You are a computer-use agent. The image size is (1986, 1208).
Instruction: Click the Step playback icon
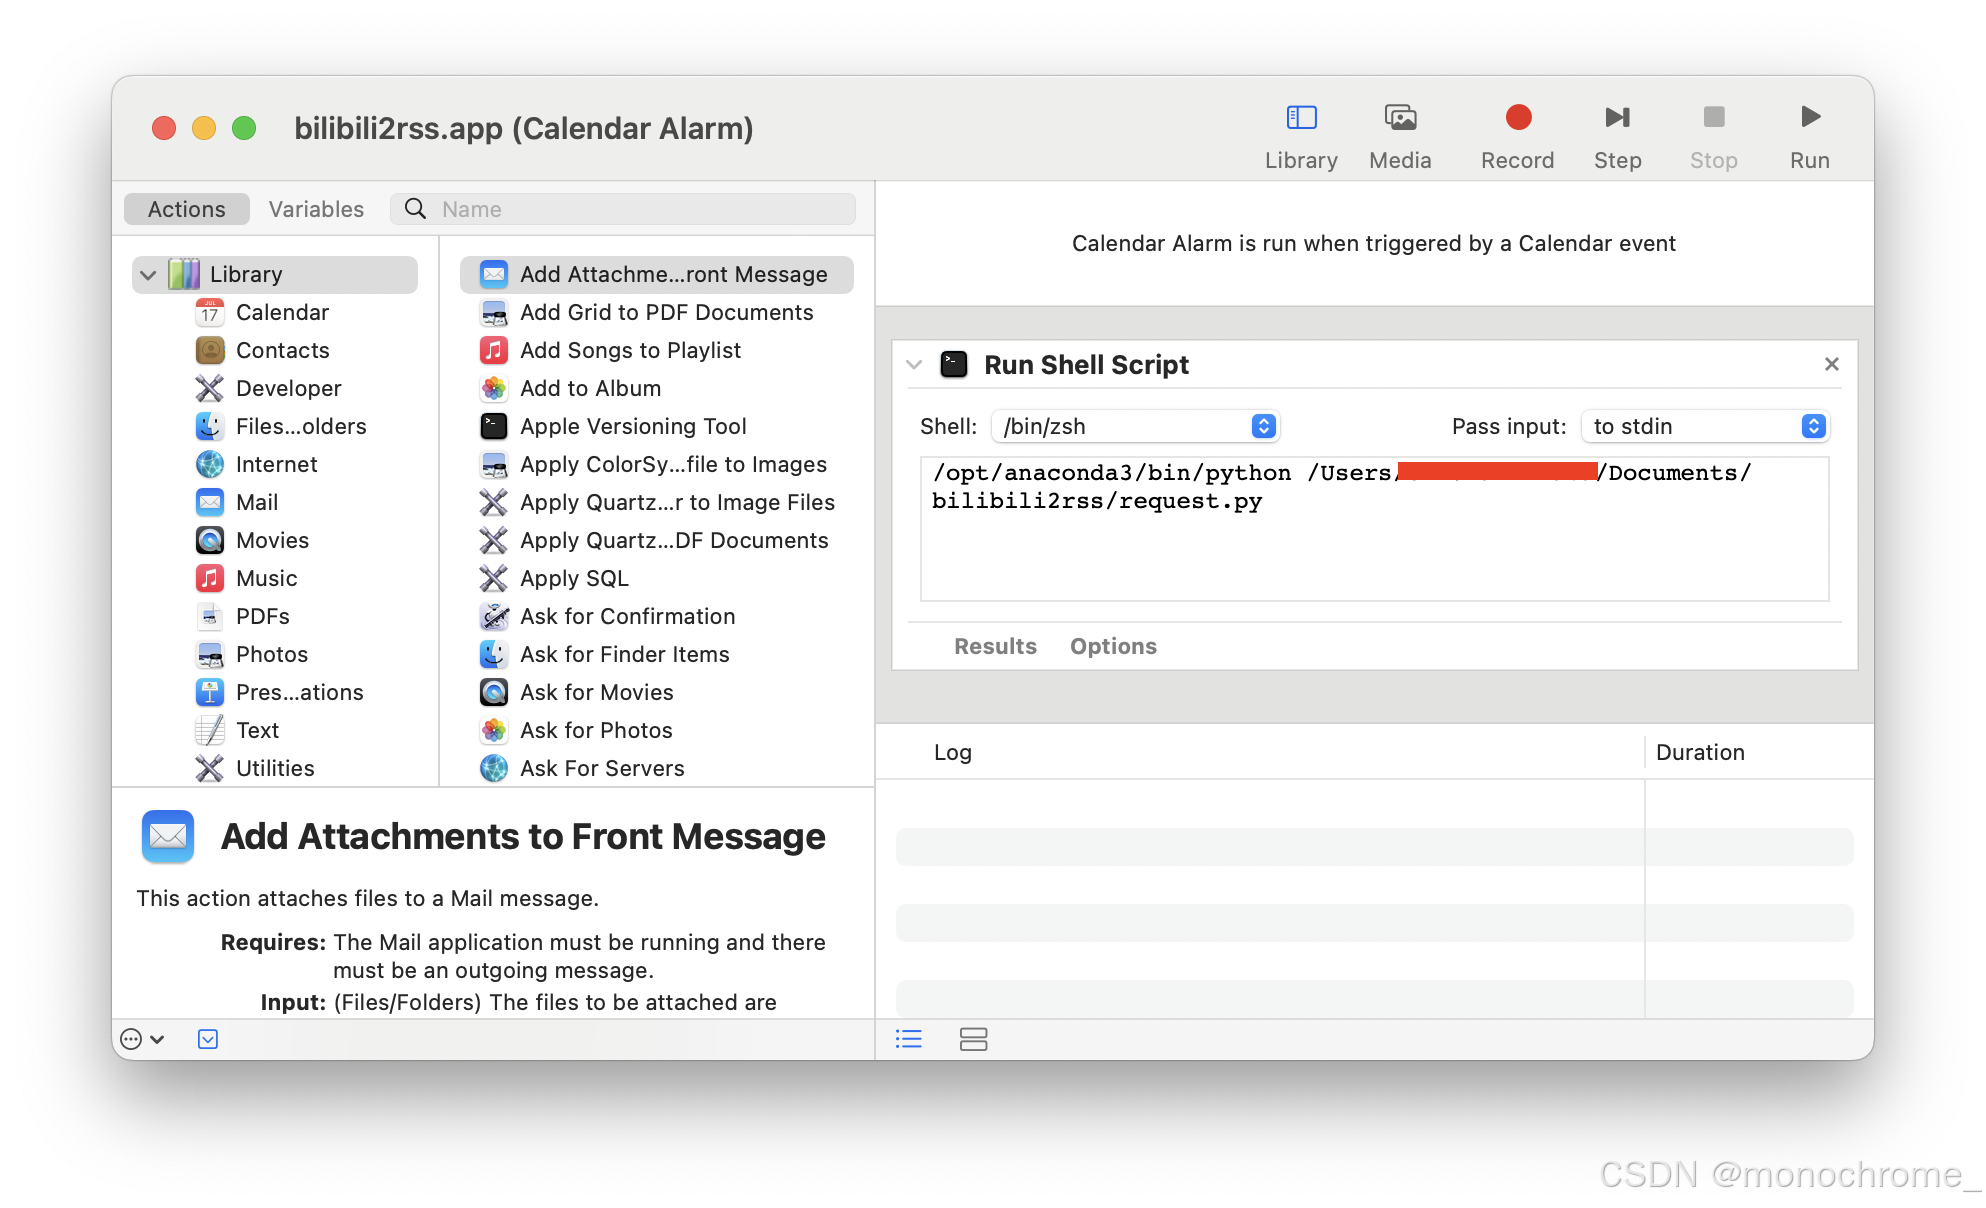pos(1617,118)
